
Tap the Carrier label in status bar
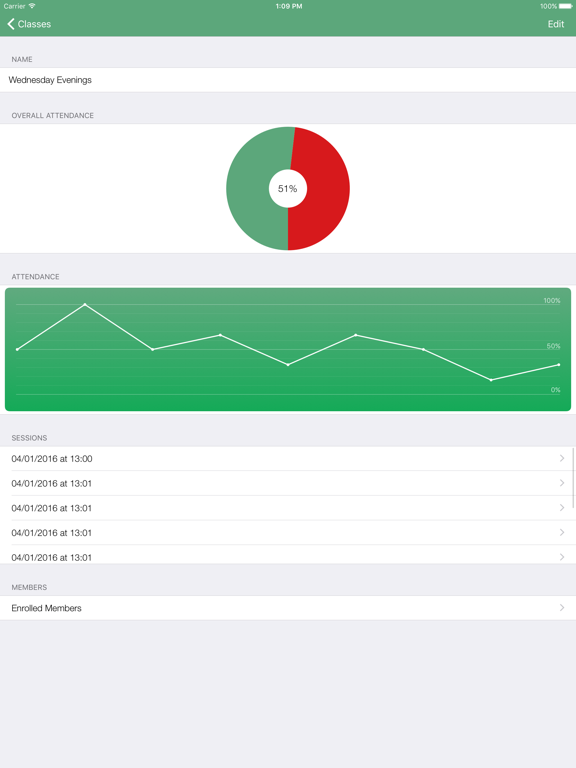click(14, 6)
